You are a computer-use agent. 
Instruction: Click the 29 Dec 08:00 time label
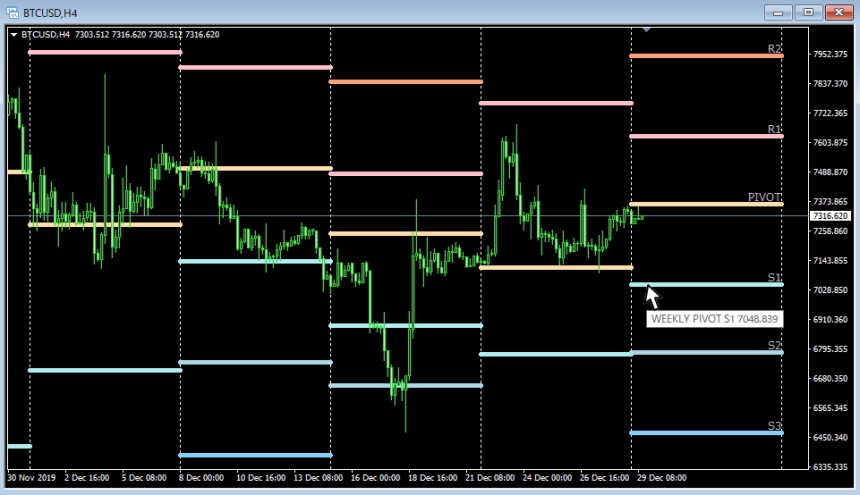pyautogui.click(x=661, y=477)
